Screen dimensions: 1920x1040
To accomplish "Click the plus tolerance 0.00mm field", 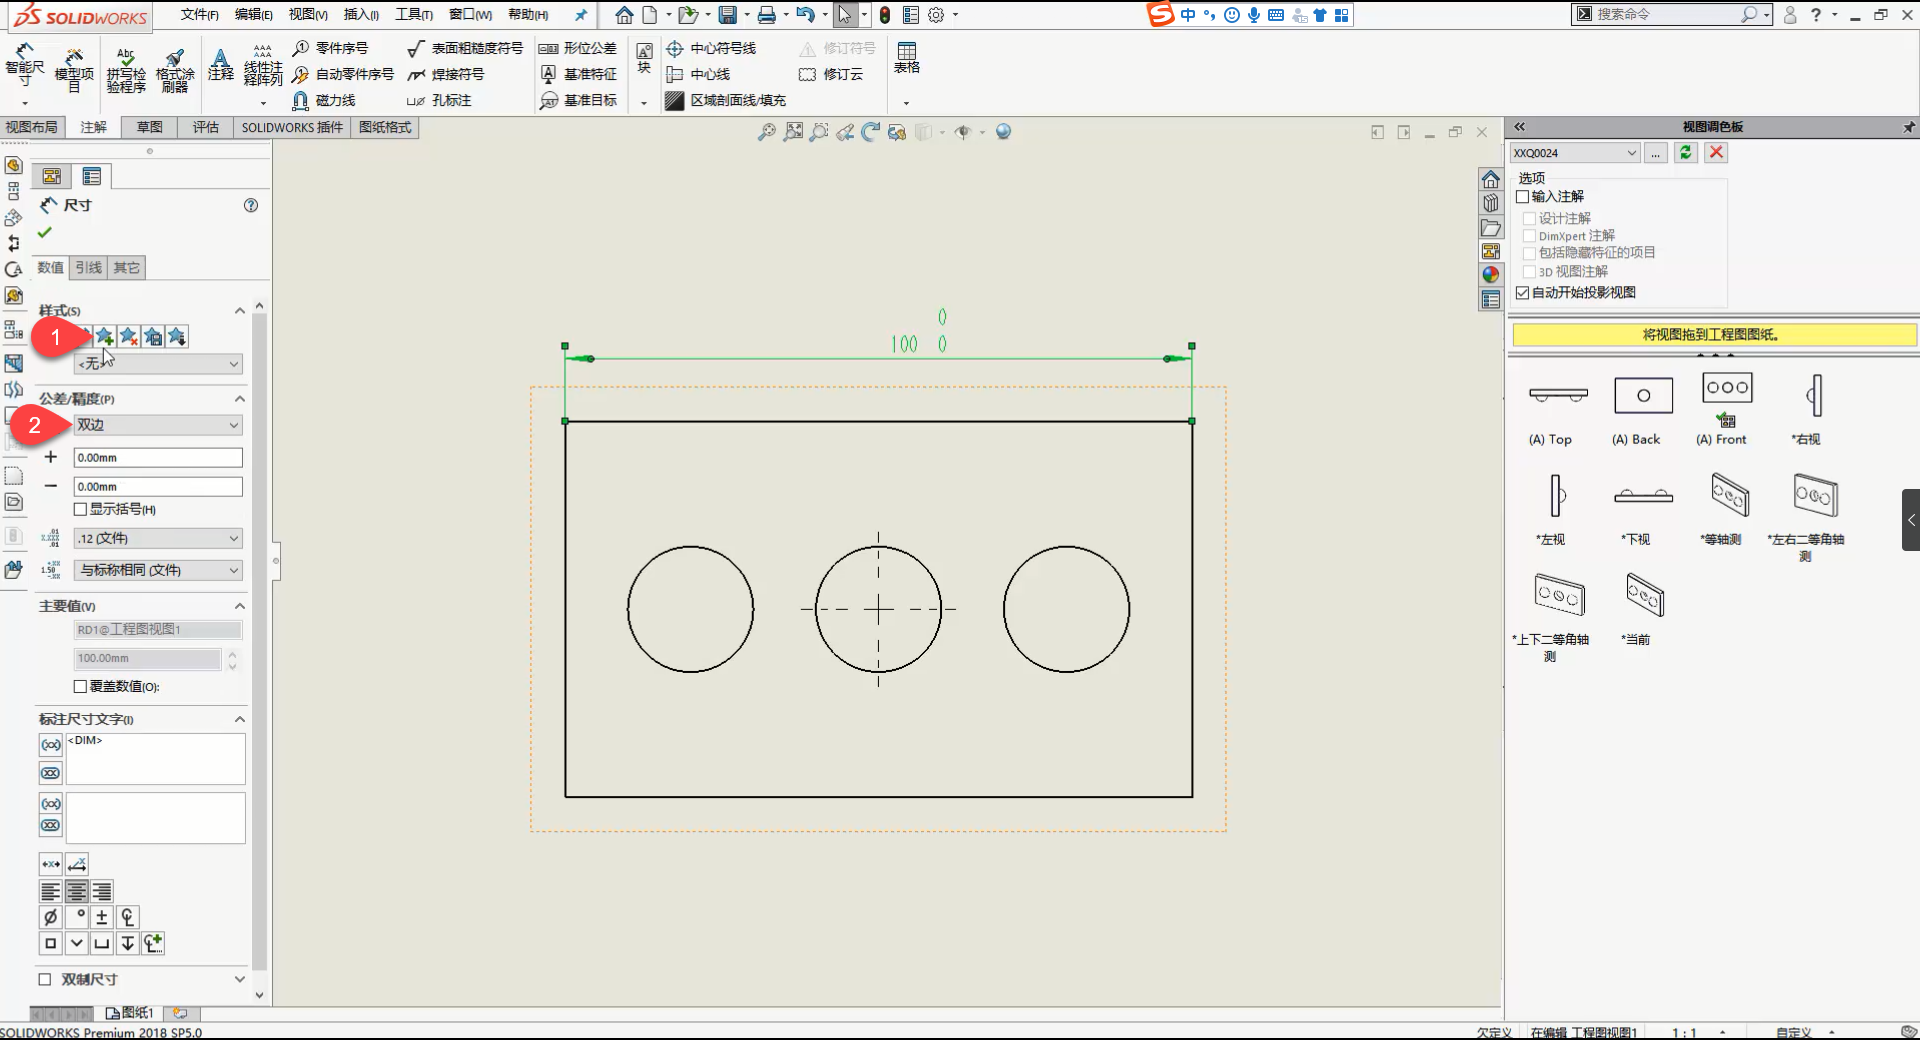I will point(158,457).
